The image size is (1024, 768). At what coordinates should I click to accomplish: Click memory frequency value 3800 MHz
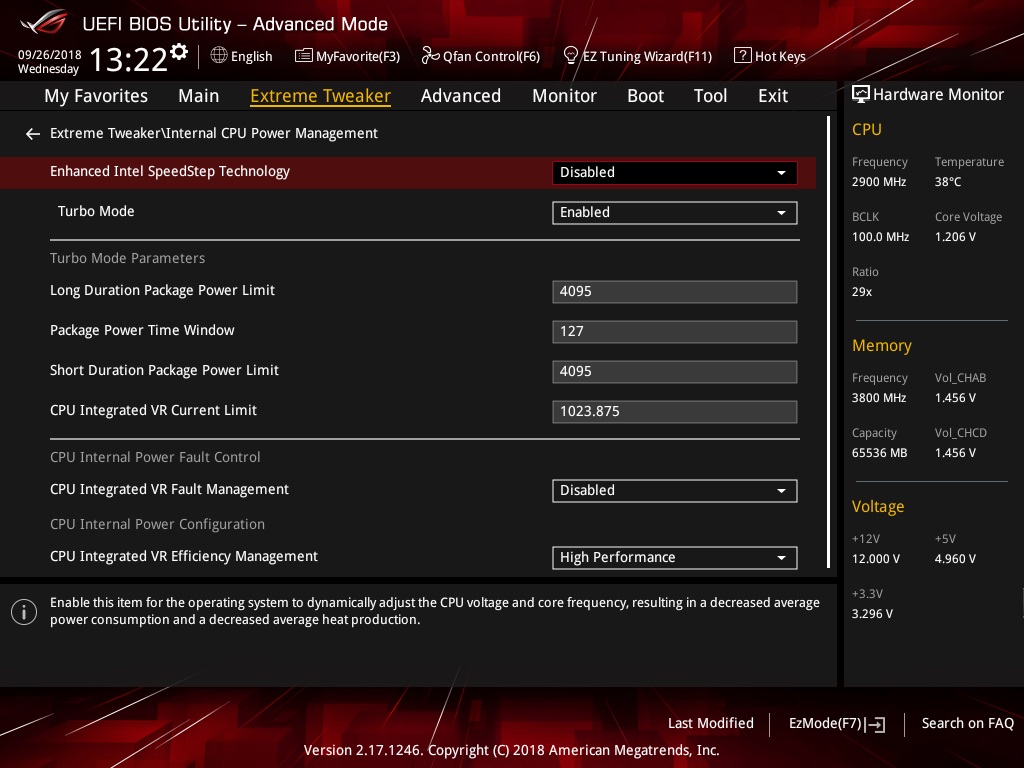click(879, 398)
